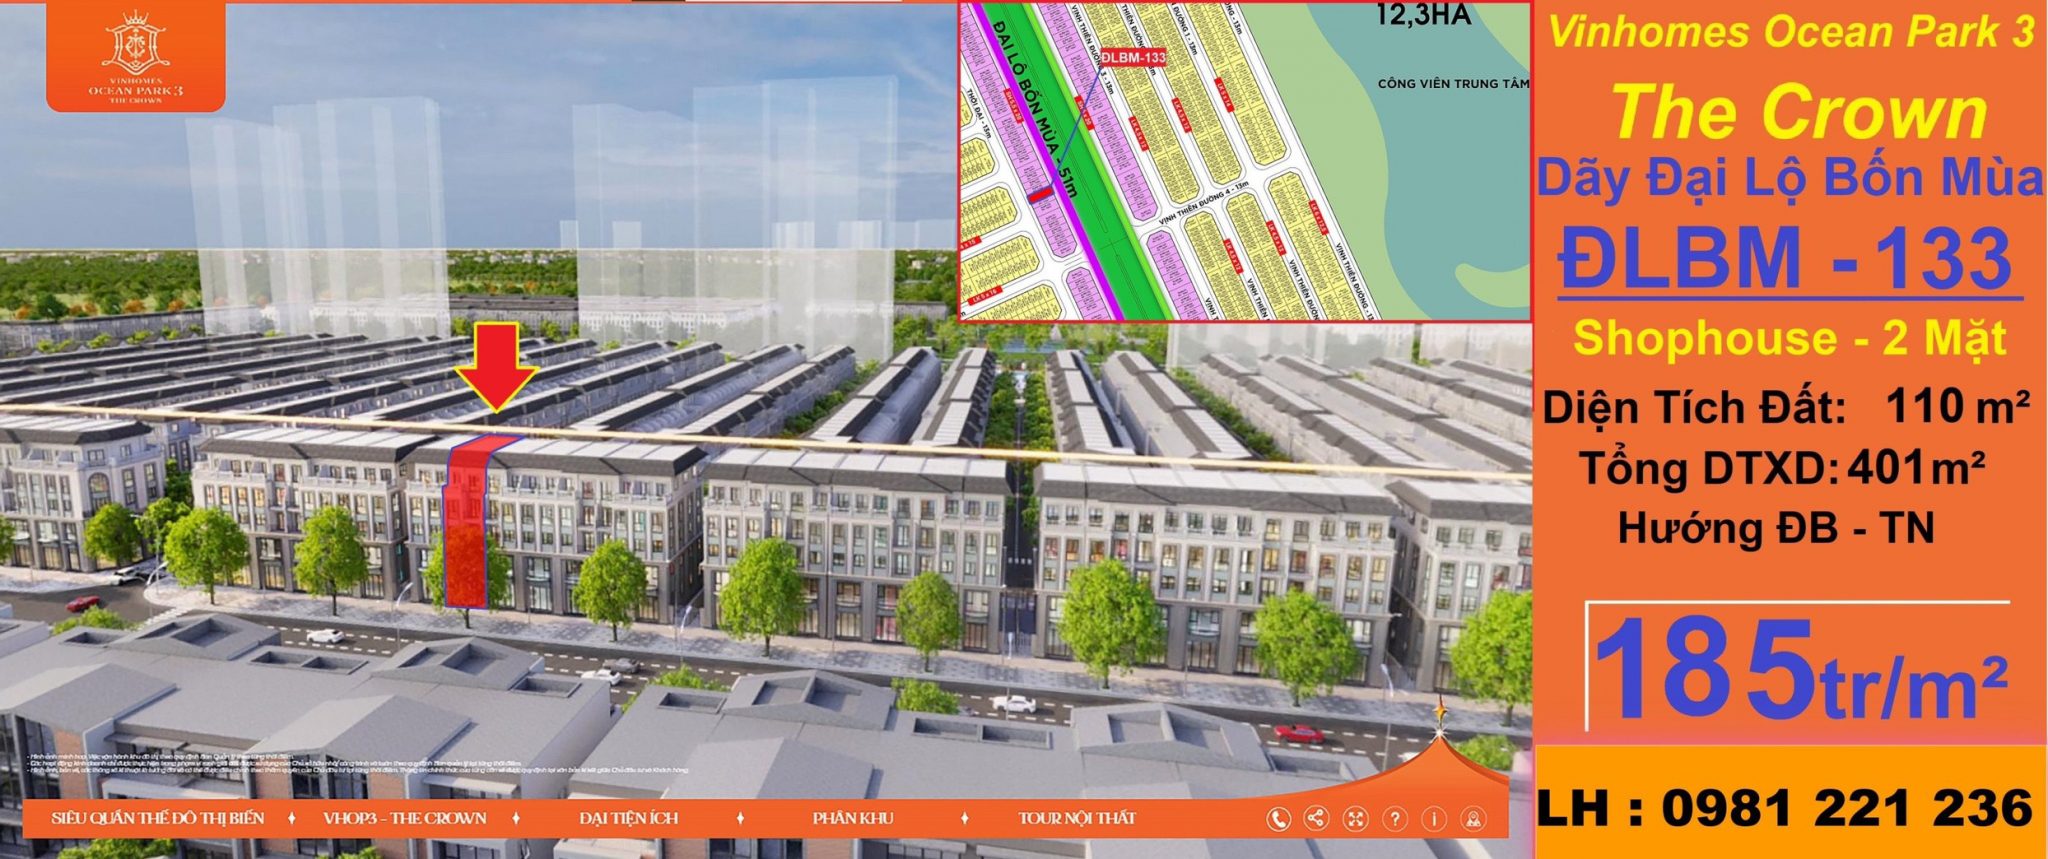
Task: Open help via the question mark icon
Action: click(1395, 819)
